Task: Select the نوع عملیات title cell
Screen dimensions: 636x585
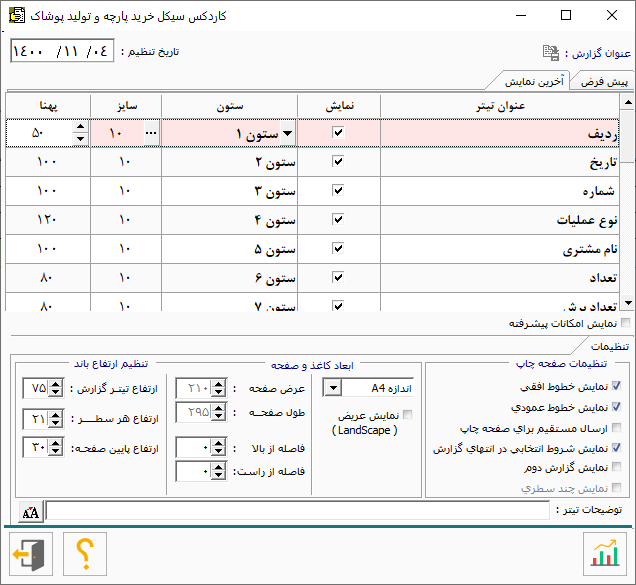Action: [500, 220]
